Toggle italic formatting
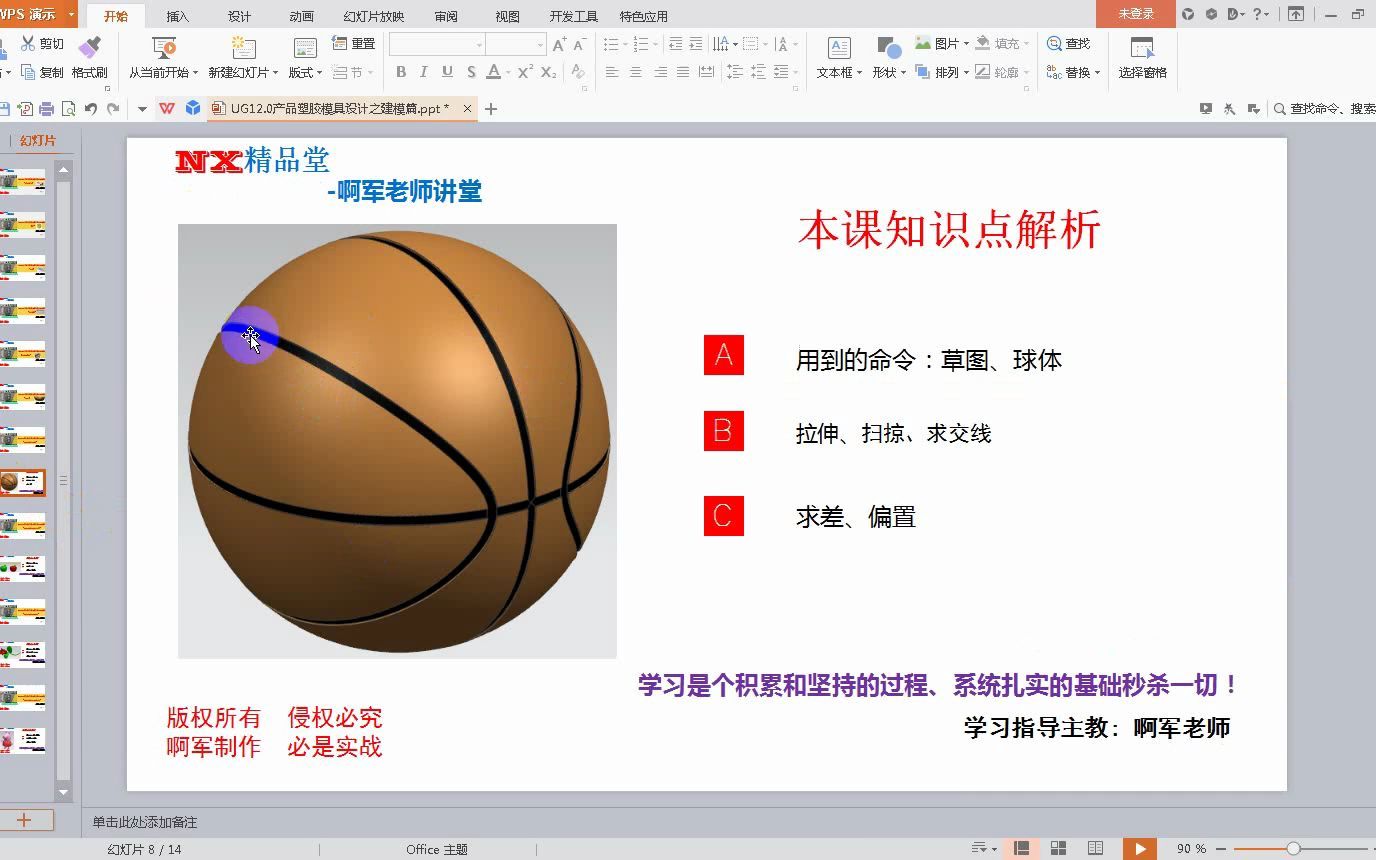Viewport: 1376px width, 860px height. pyautogui.click(x=424, y=72)
